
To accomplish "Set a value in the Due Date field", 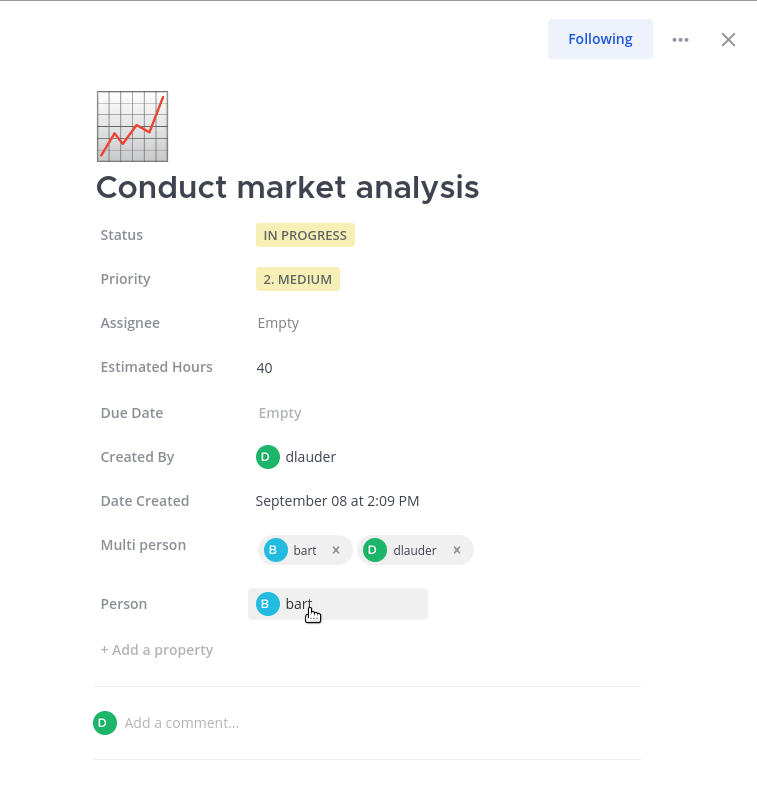I will tap(280, 413).
